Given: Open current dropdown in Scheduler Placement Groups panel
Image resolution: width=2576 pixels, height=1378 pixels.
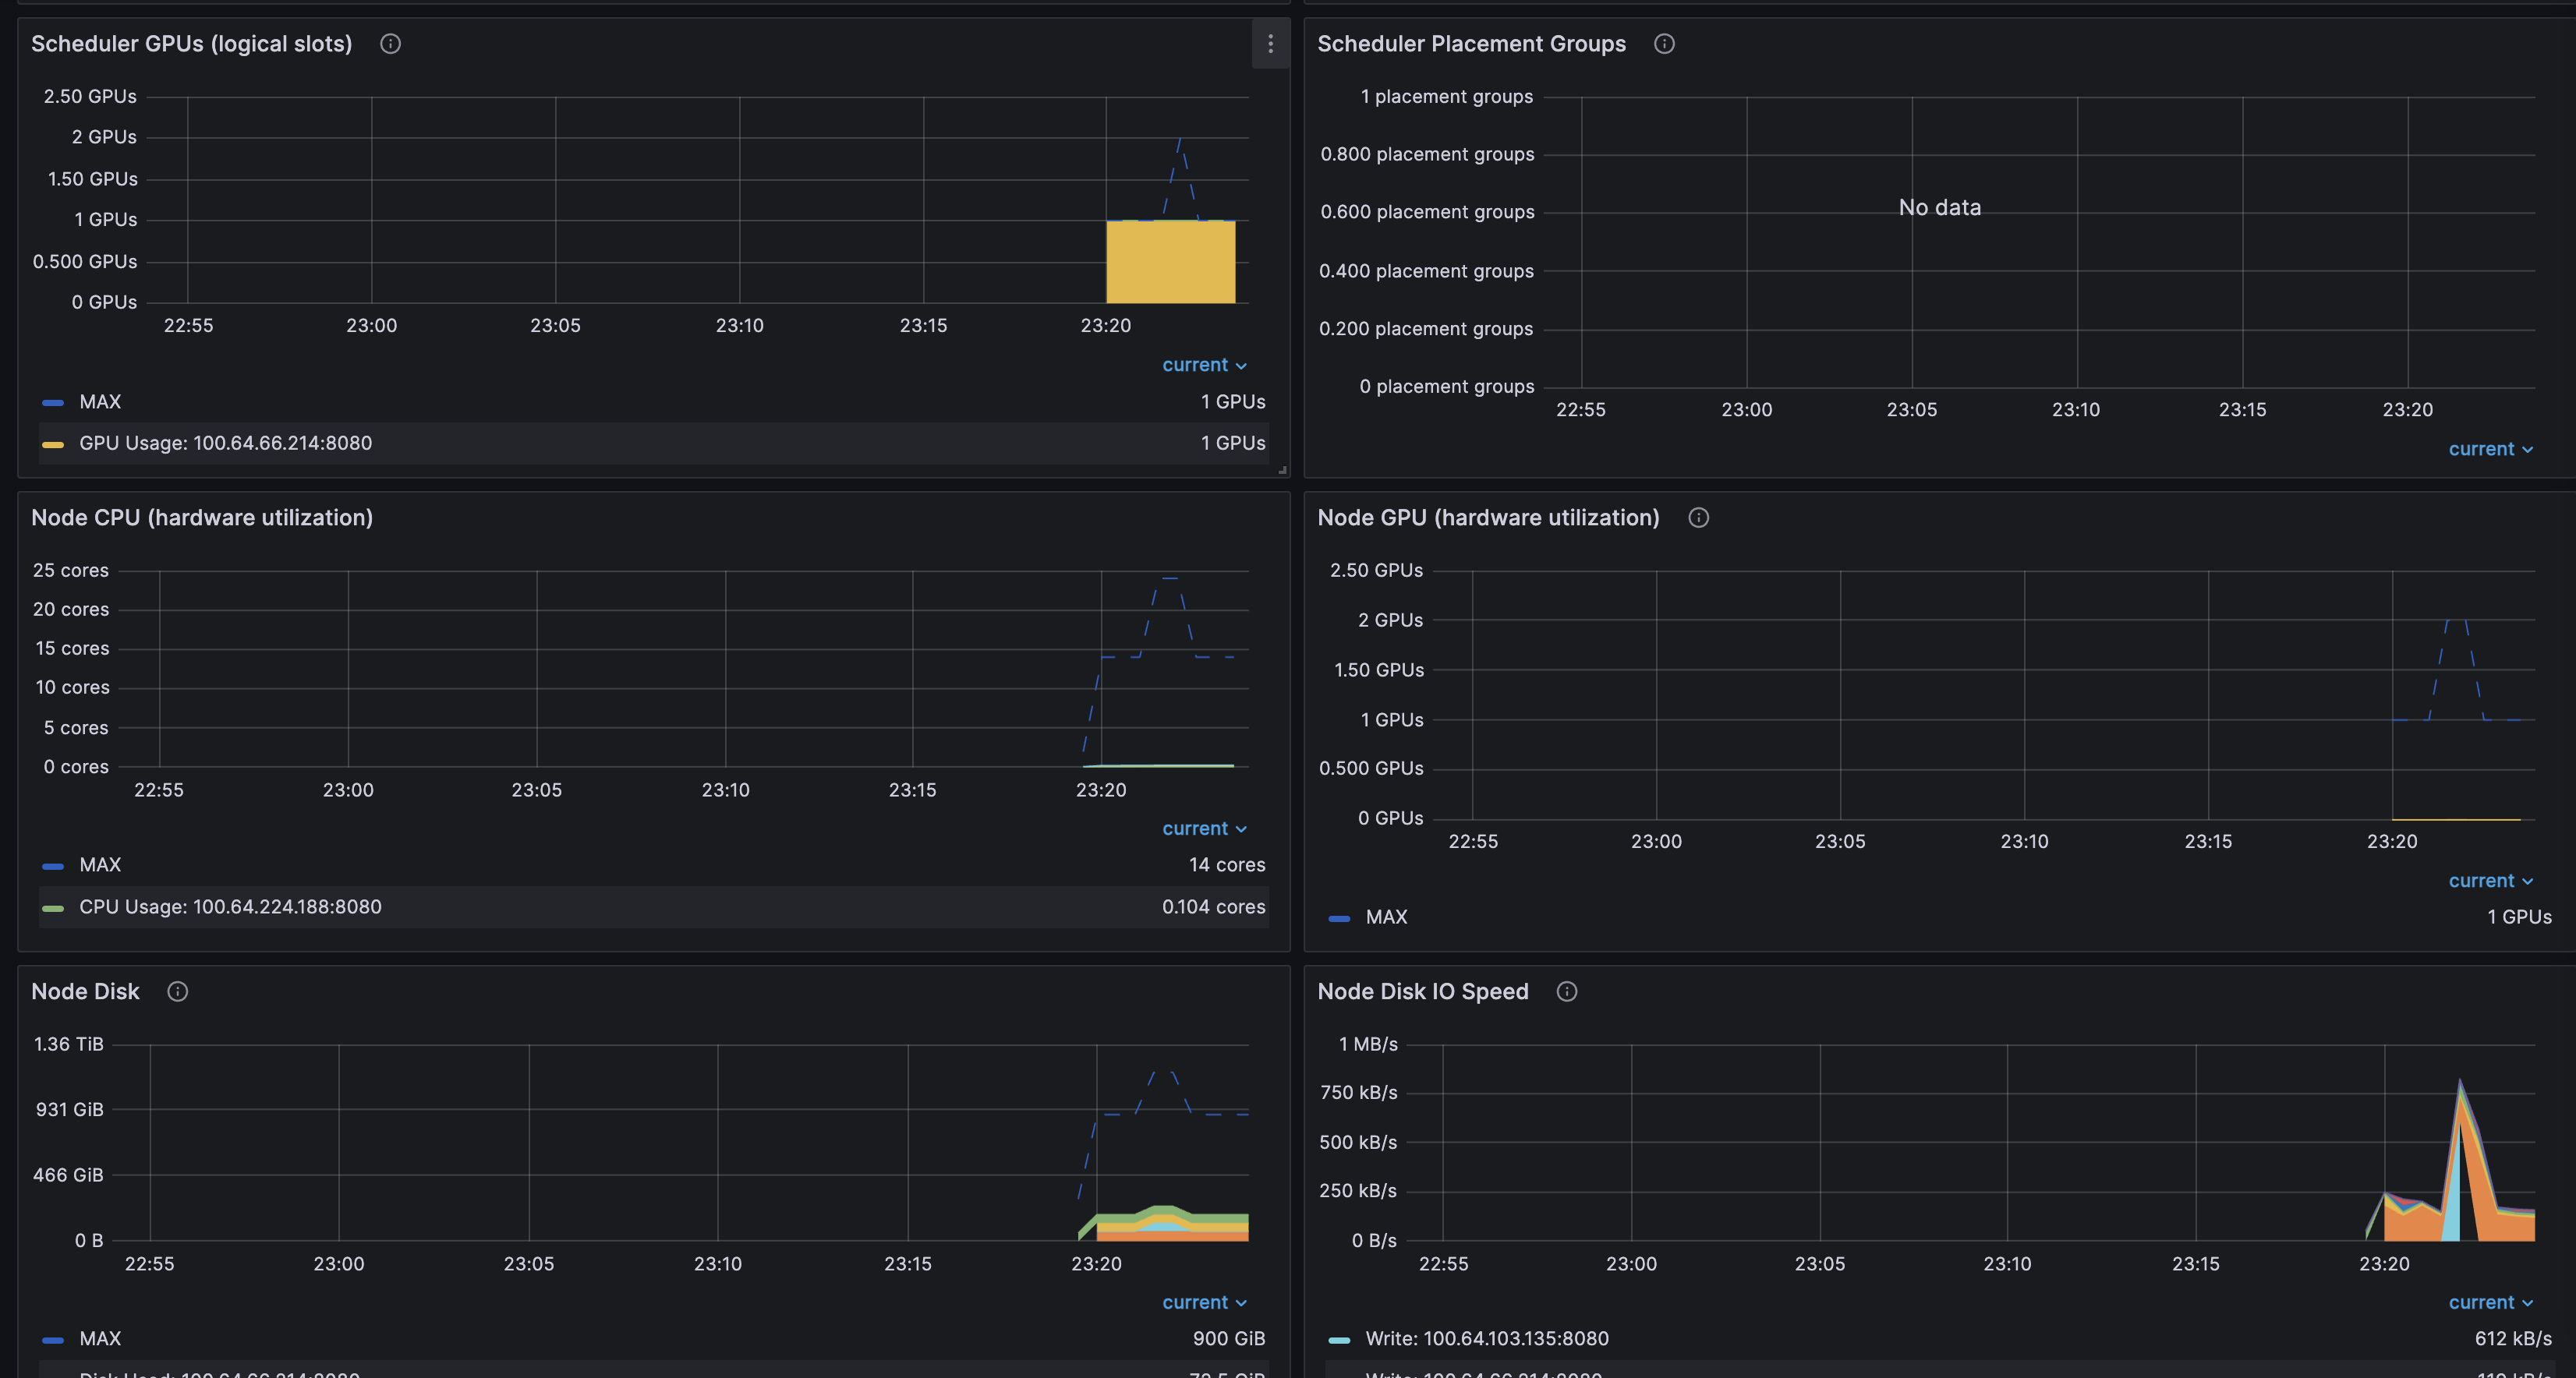Looking at the screenshot, I should click(2490, 449).
